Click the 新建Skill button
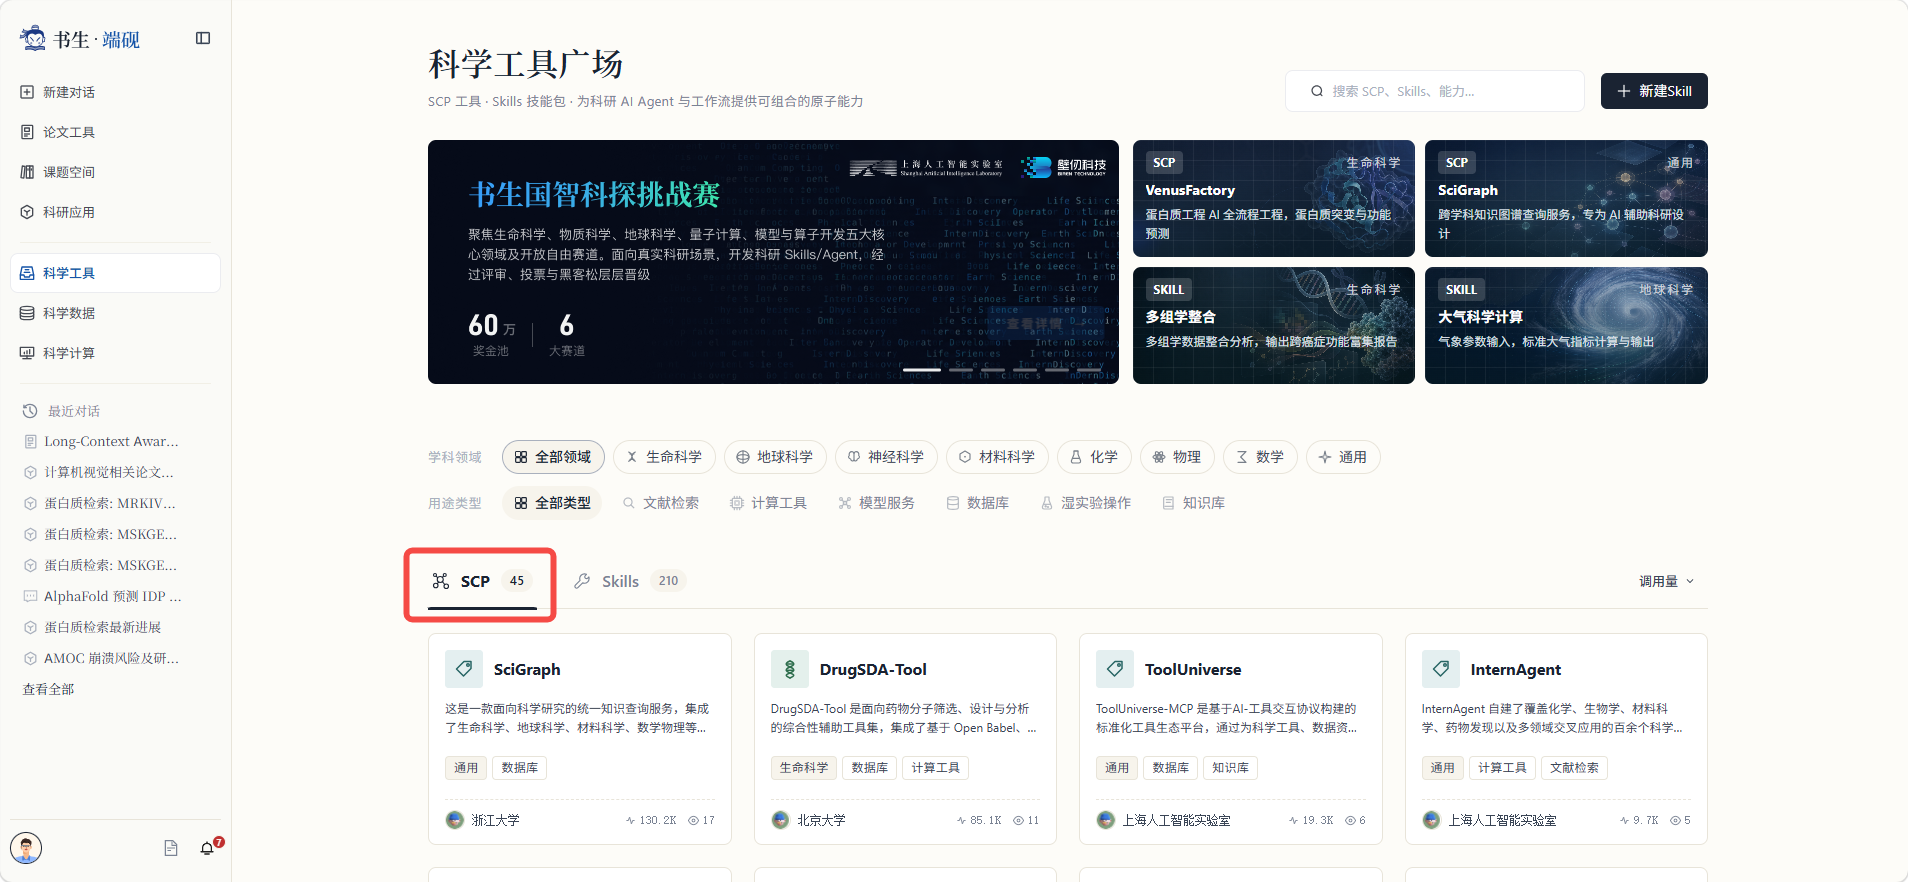The width and height of the screenshot is (1908, 882). click(1654, 91)
